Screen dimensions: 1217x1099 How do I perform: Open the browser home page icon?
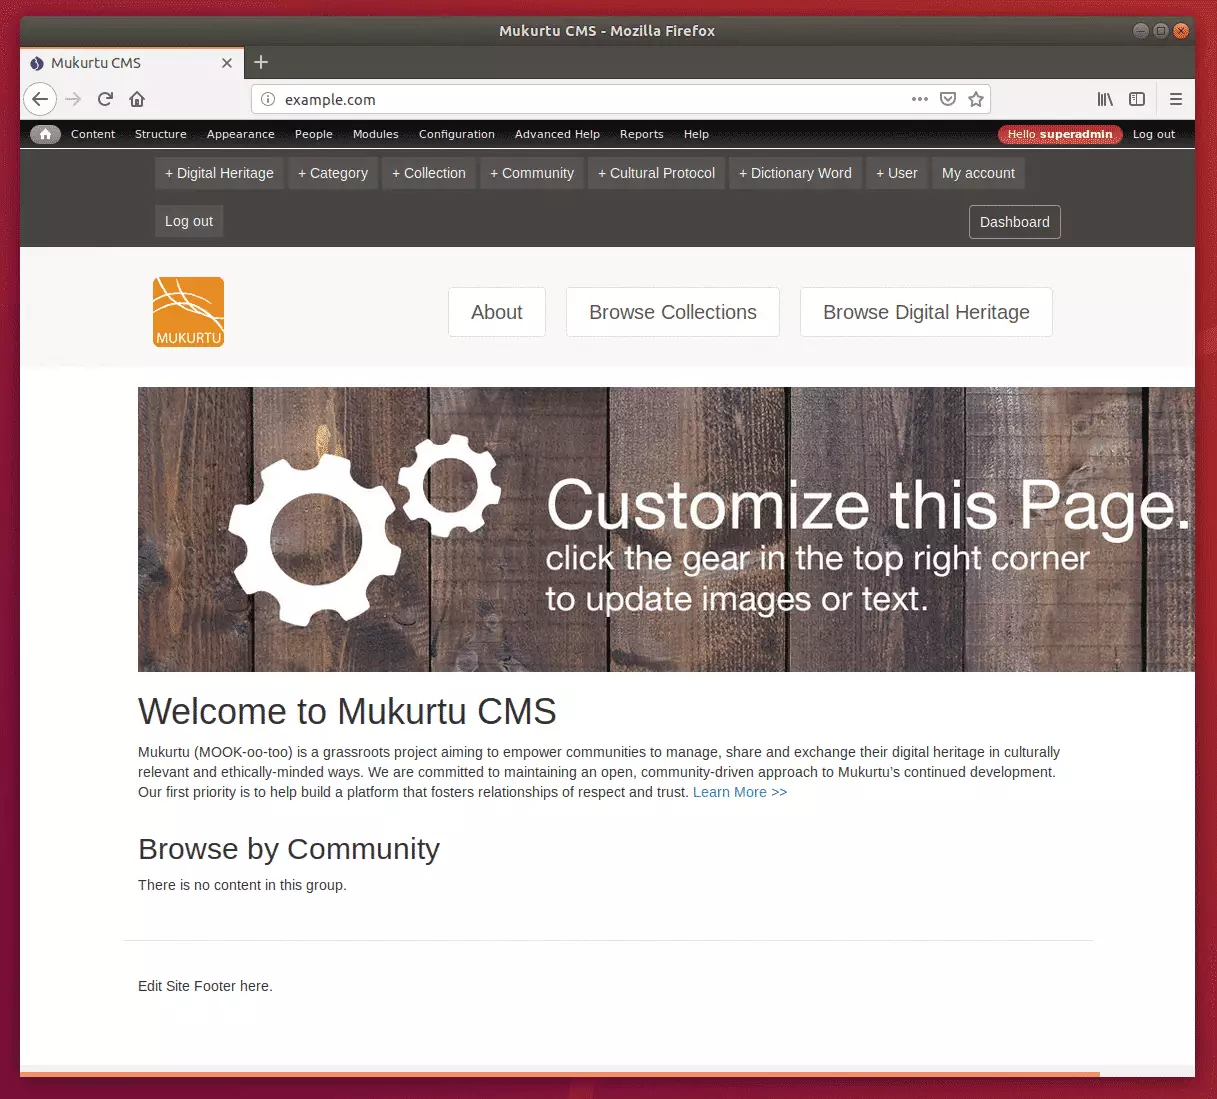coord(137,99)
